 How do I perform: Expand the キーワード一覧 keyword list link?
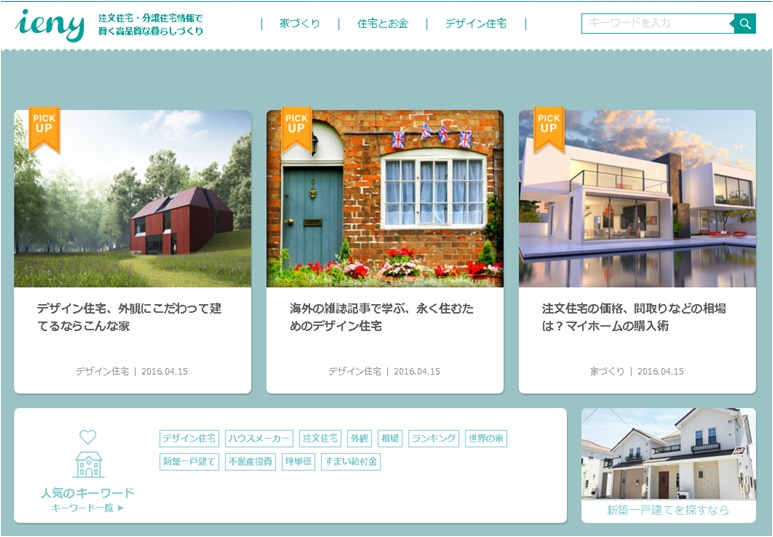tap(88, 508)
